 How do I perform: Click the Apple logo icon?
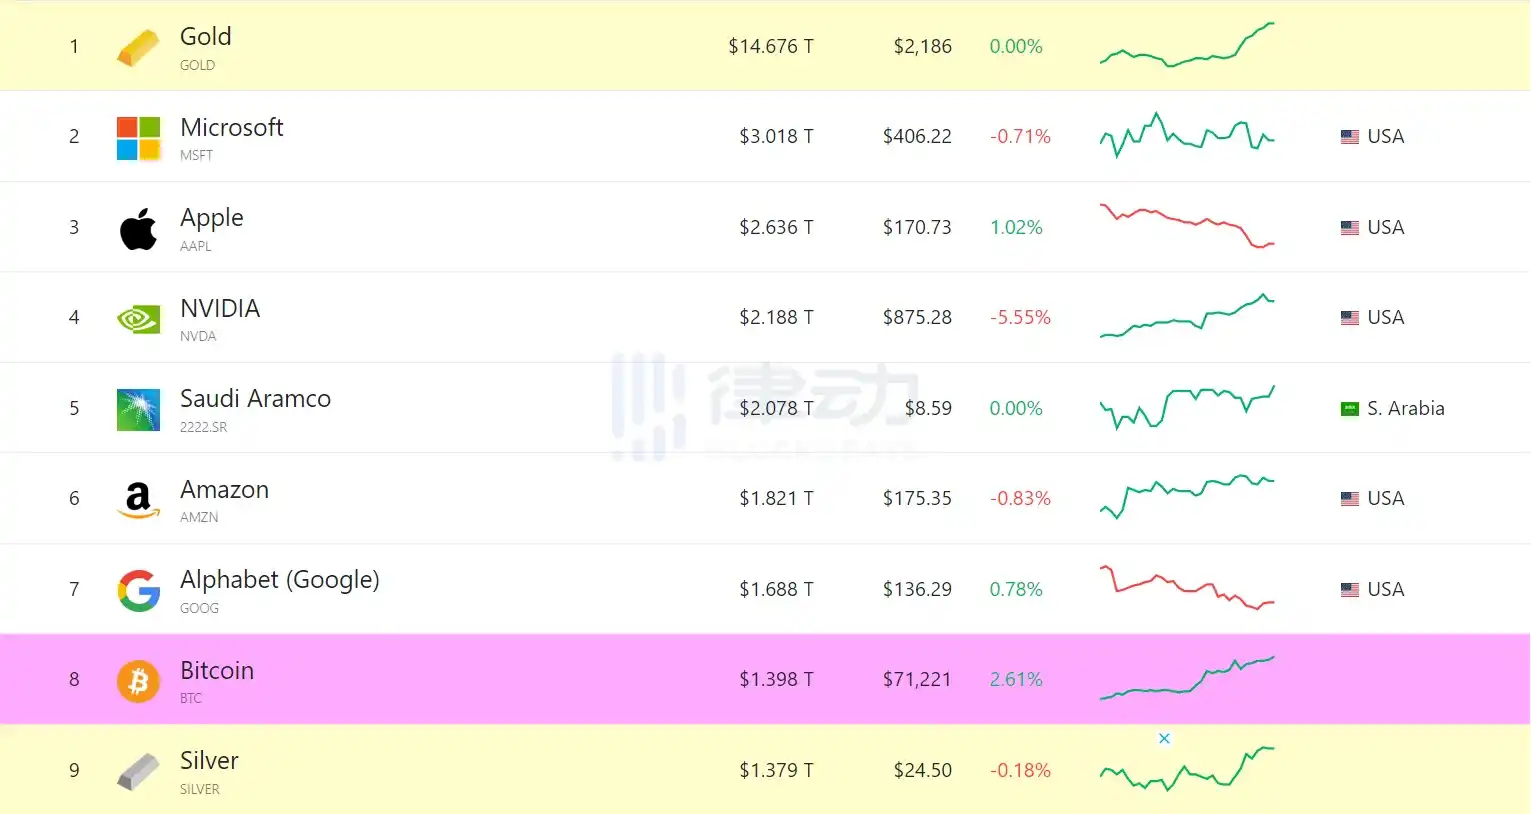click(x=138, y=229)
